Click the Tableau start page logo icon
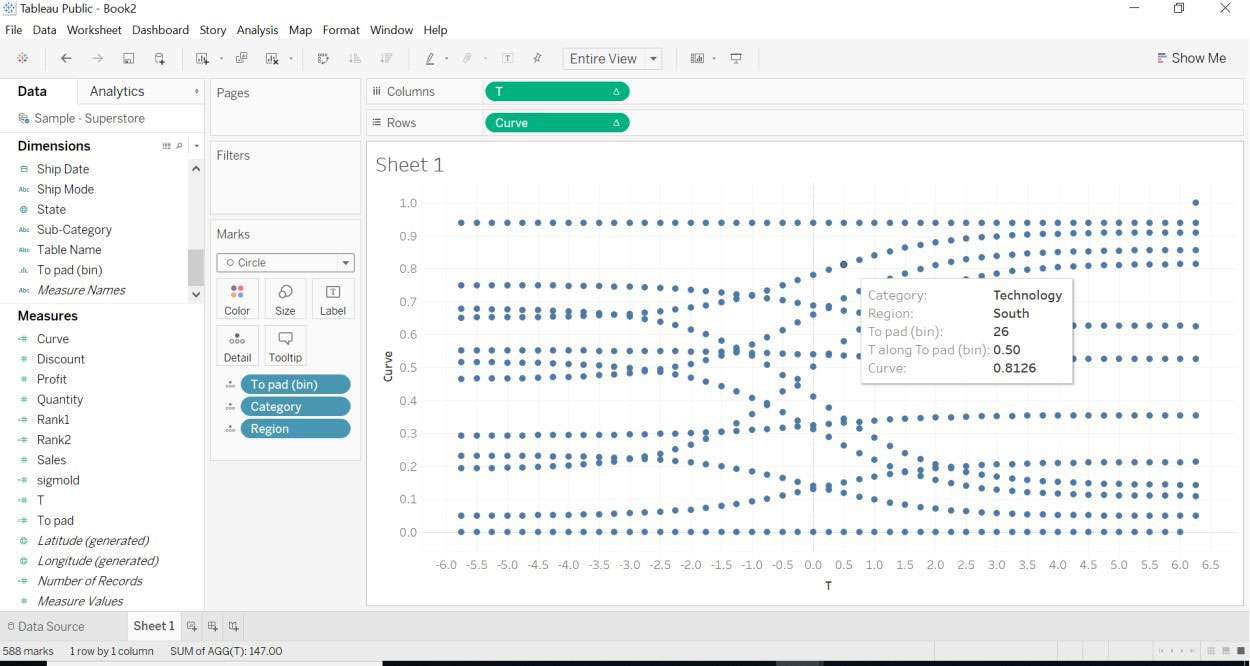 (x=22, y=58)
